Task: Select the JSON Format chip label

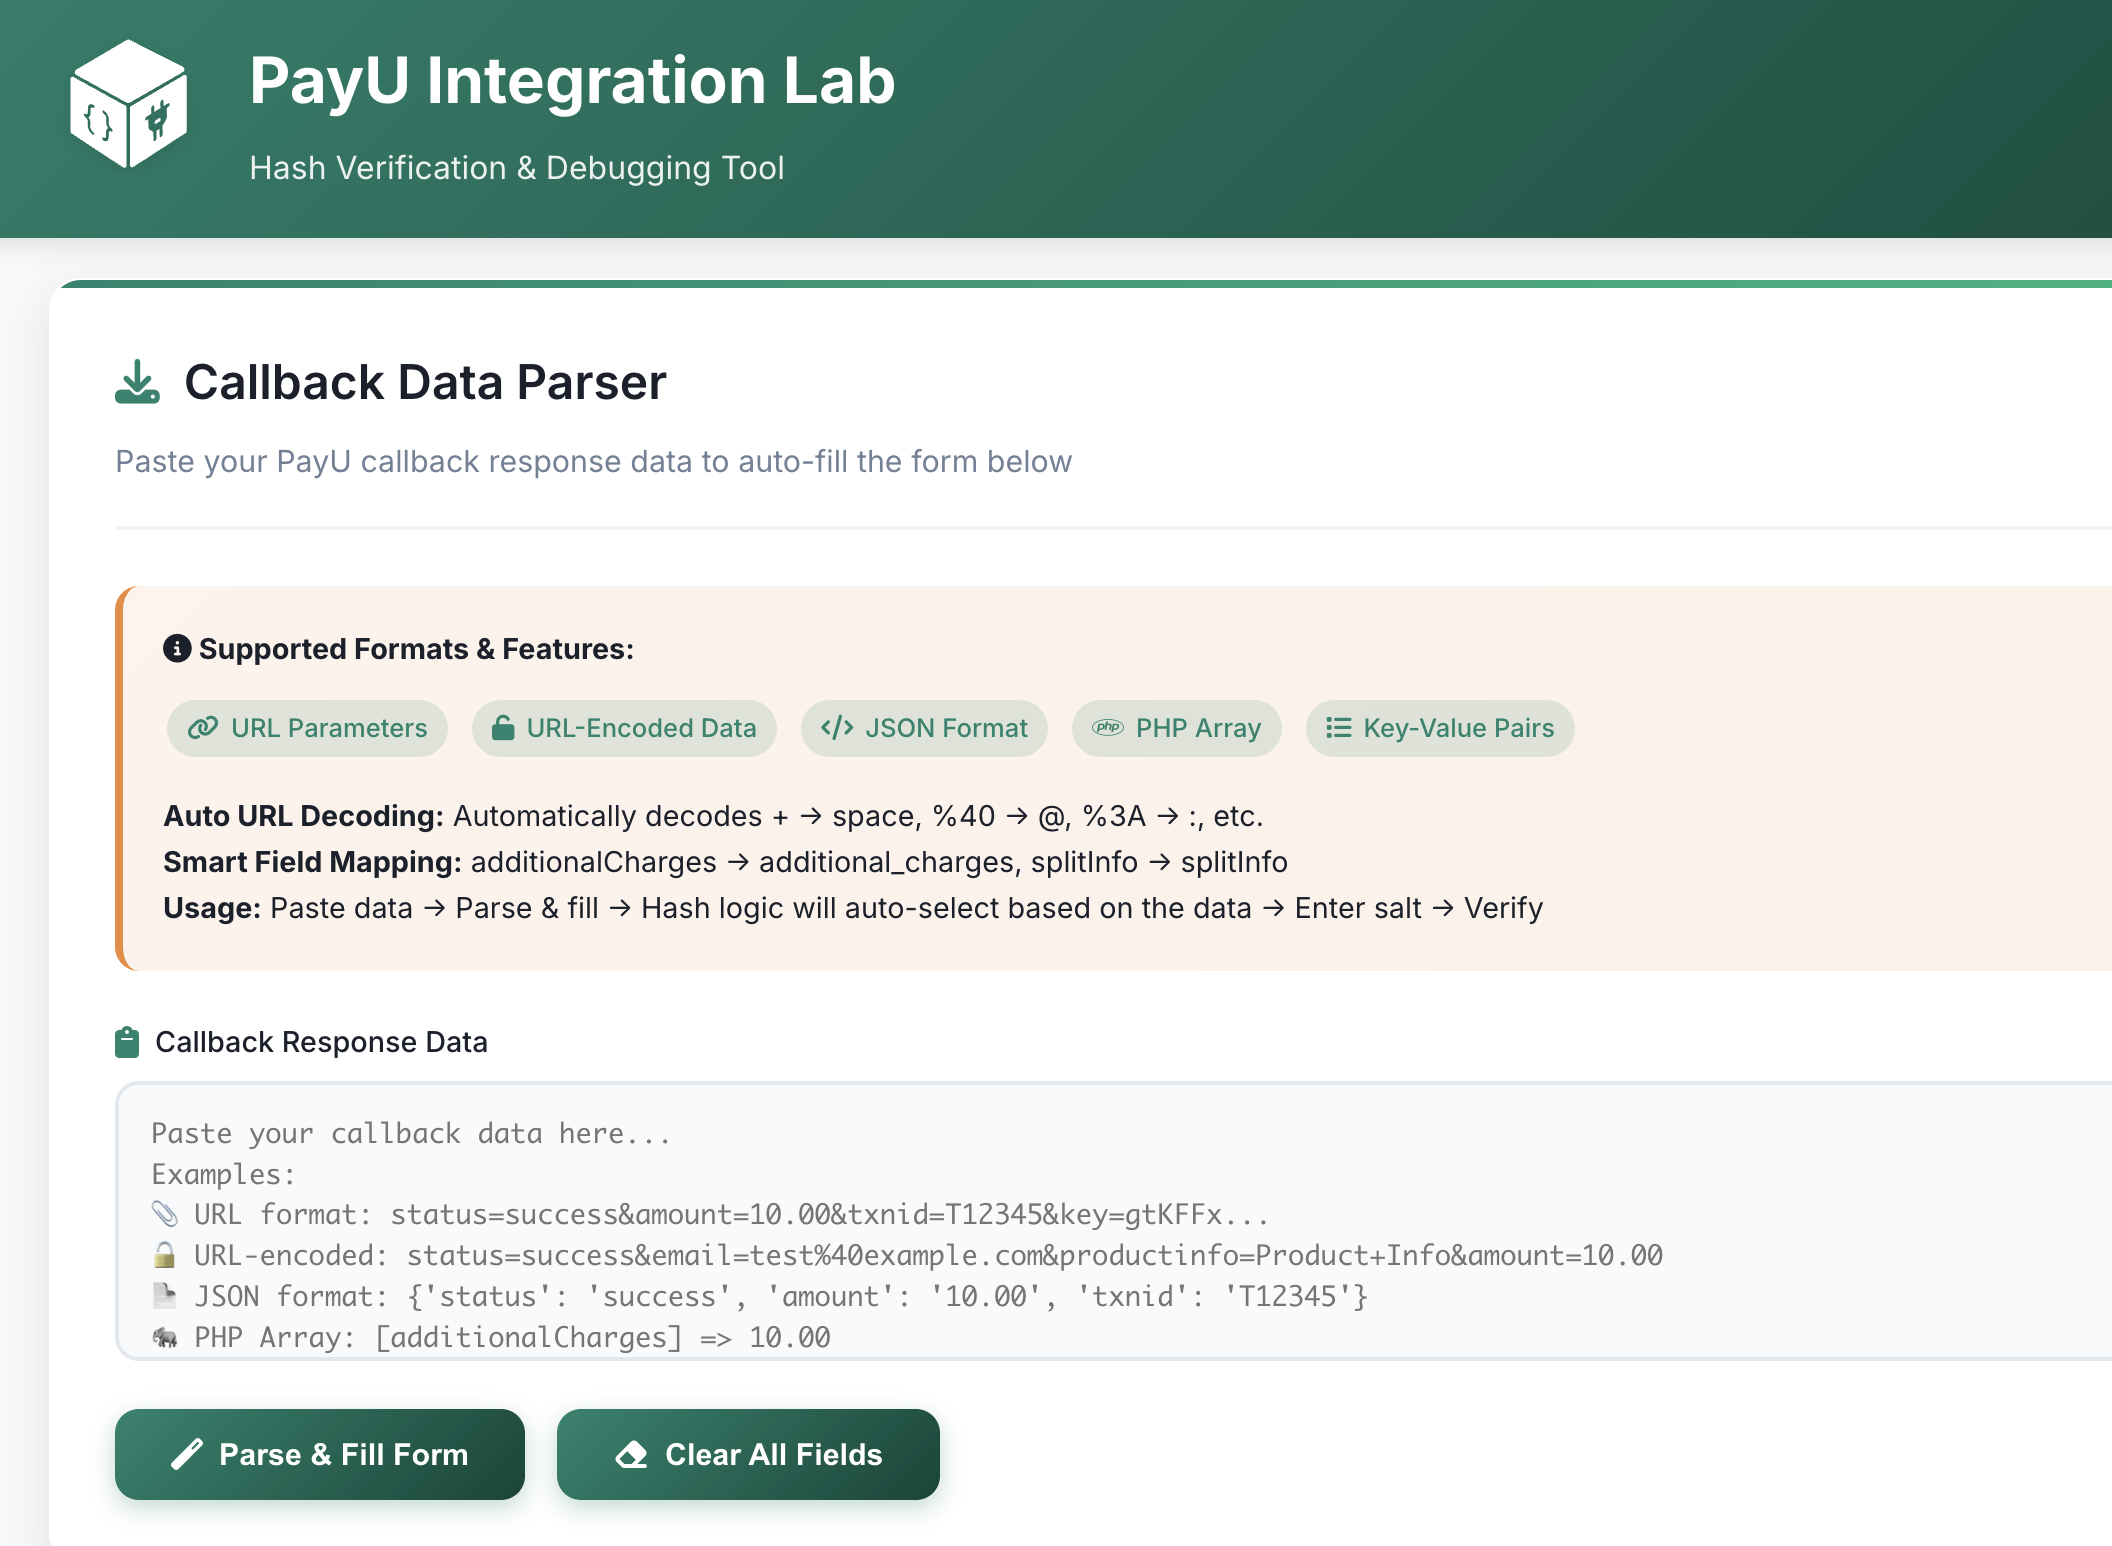Action: click(946, 728)
